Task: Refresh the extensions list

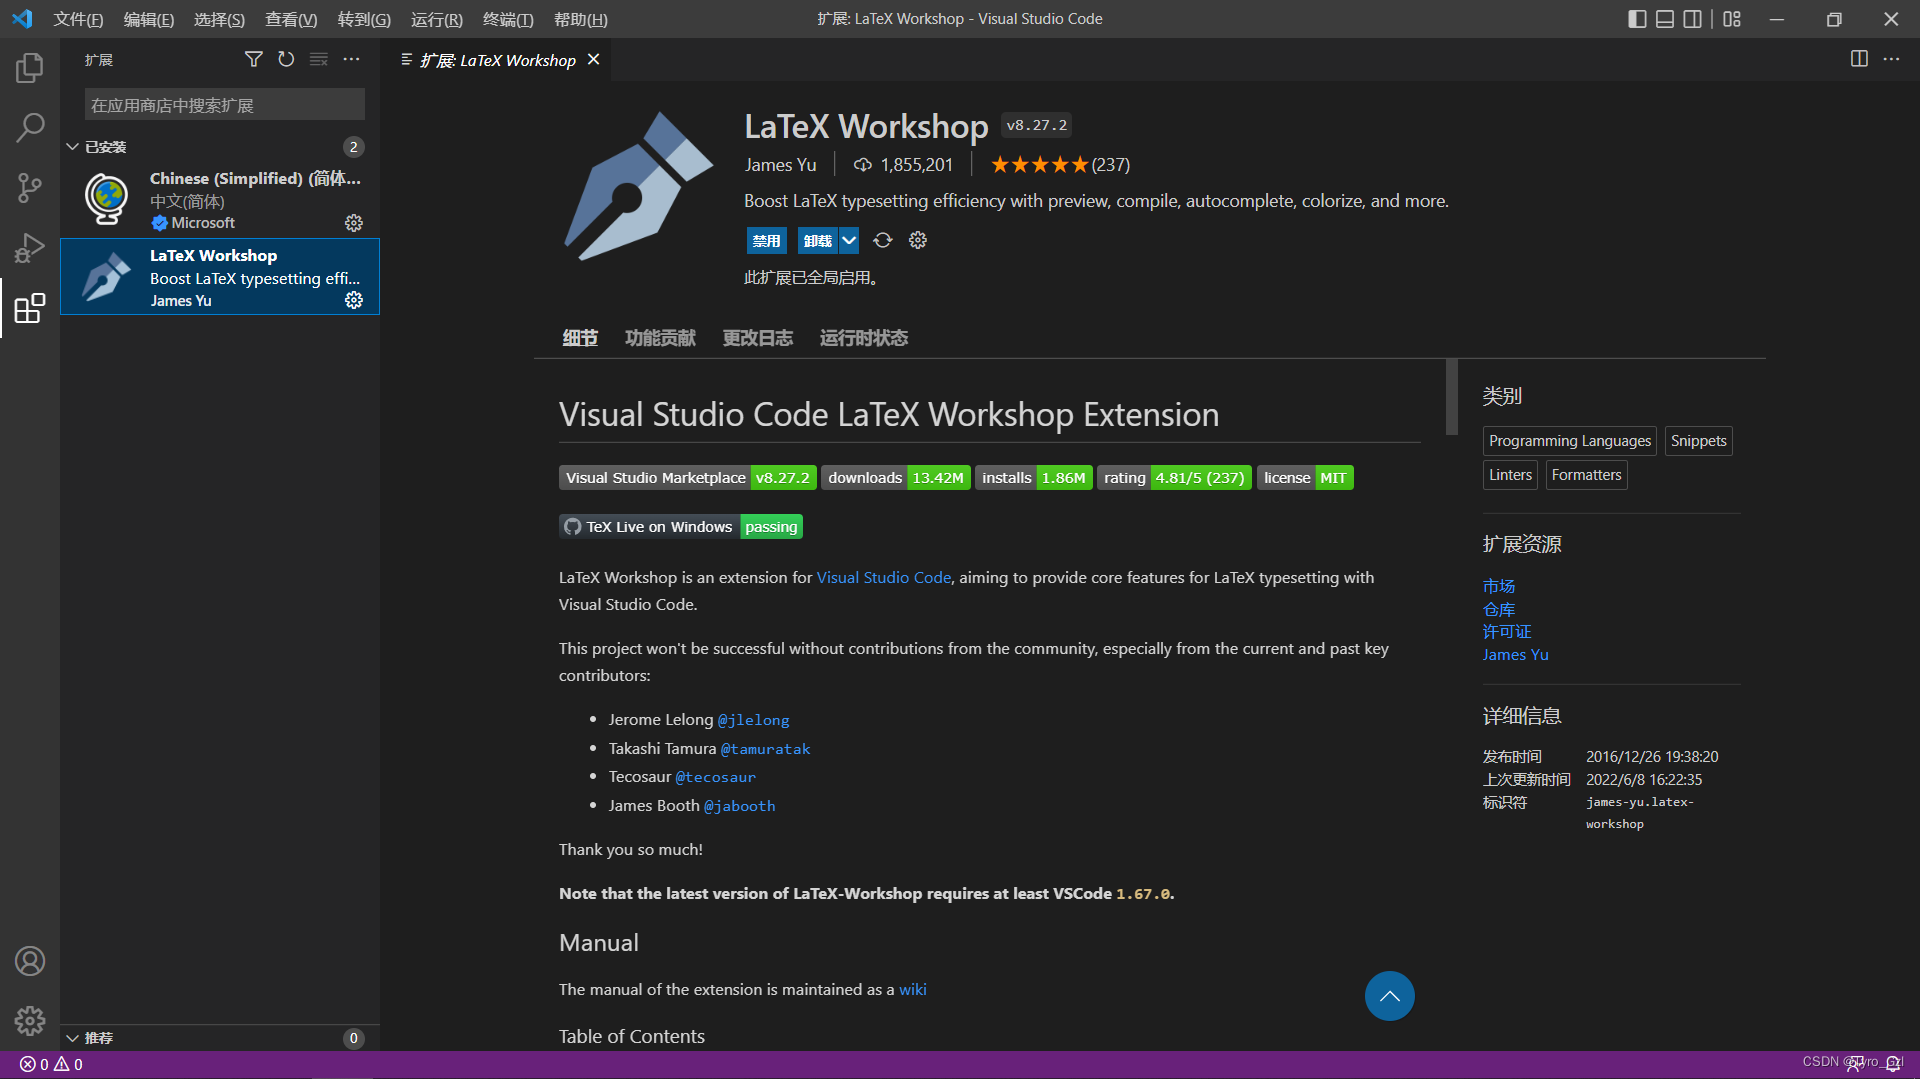Action: [x=286, y=60]
